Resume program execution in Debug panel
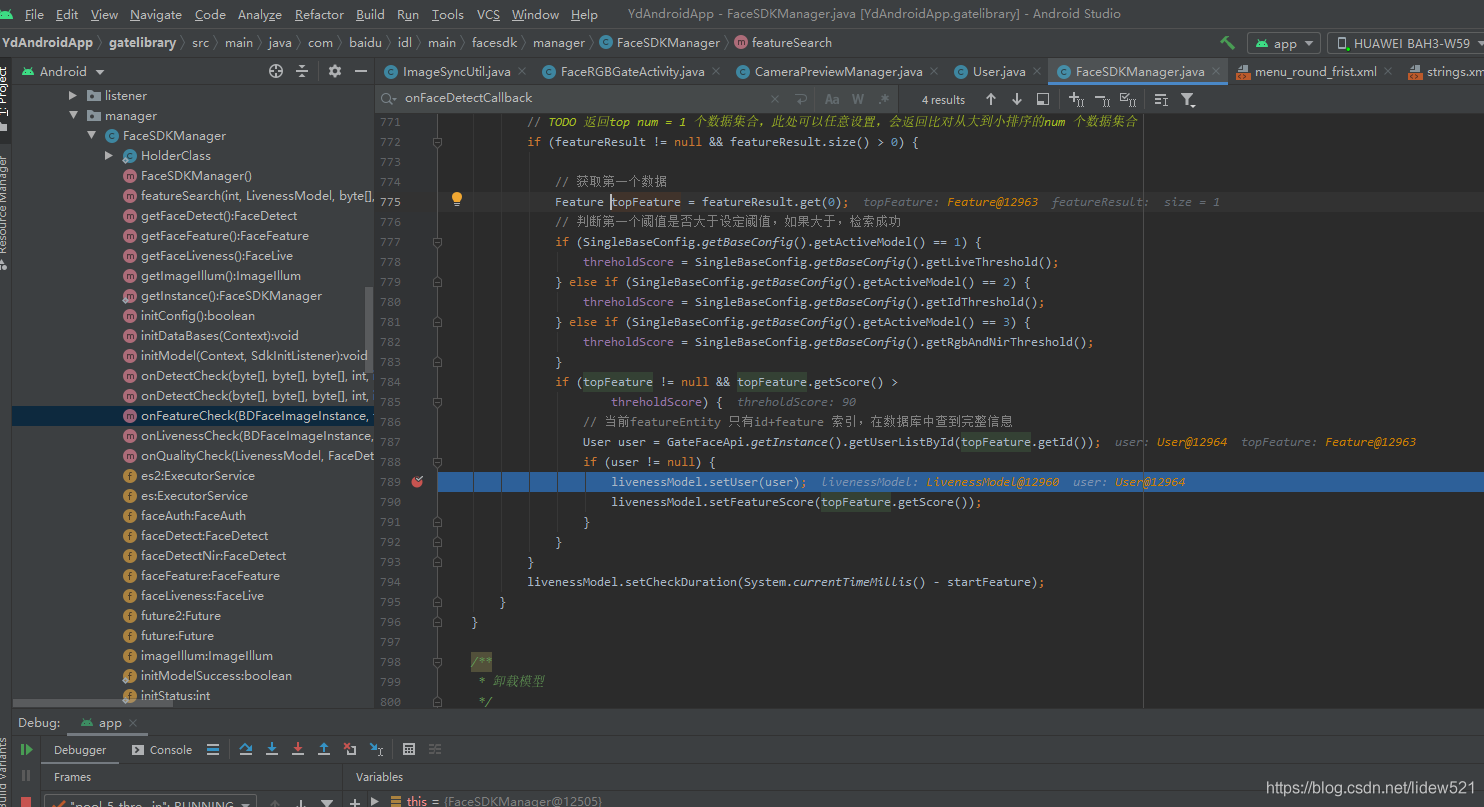 (27, 750)
